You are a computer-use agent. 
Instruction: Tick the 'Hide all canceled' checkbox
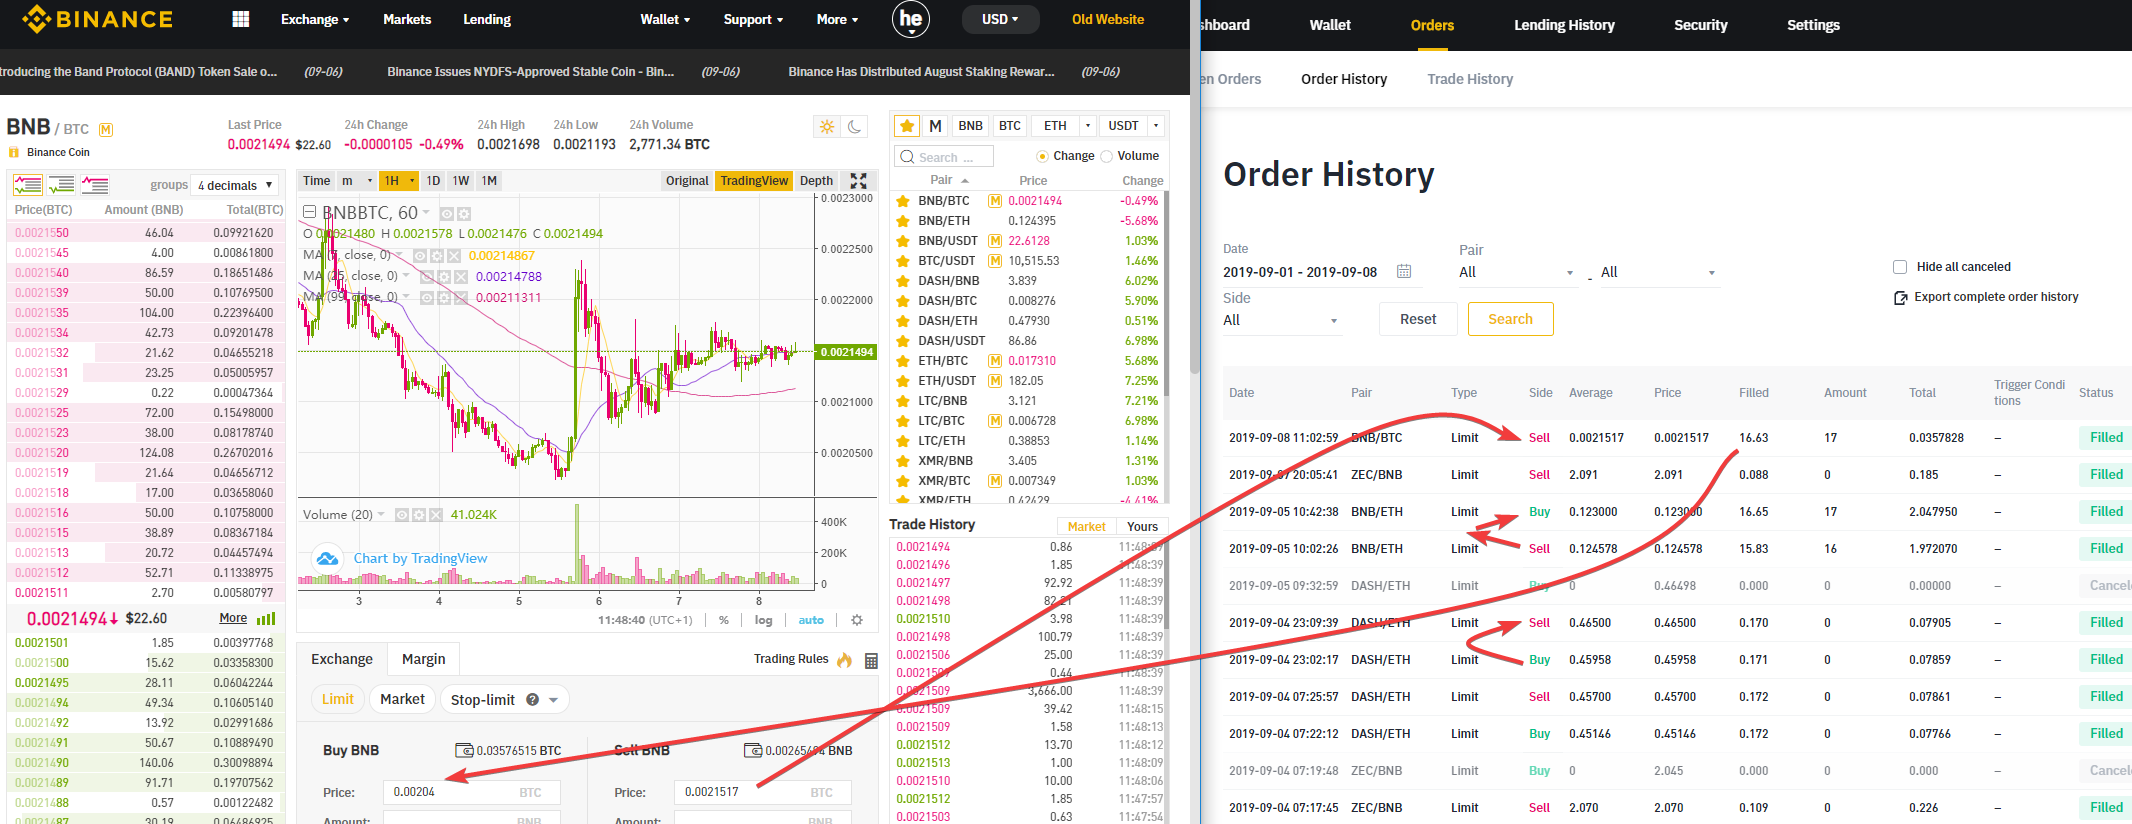pos(1900,267)
